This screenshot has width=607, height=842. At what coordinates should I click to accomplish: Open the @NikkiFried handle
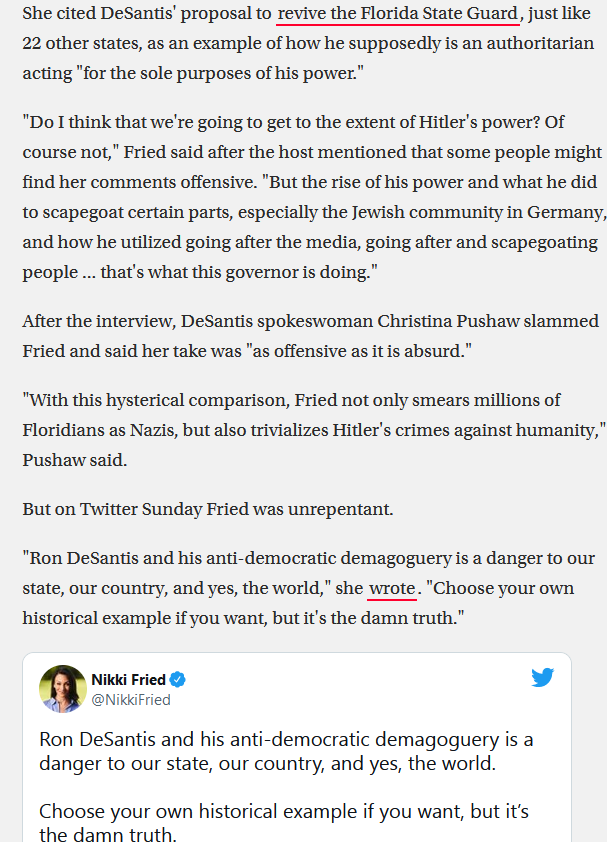[131, 700]
